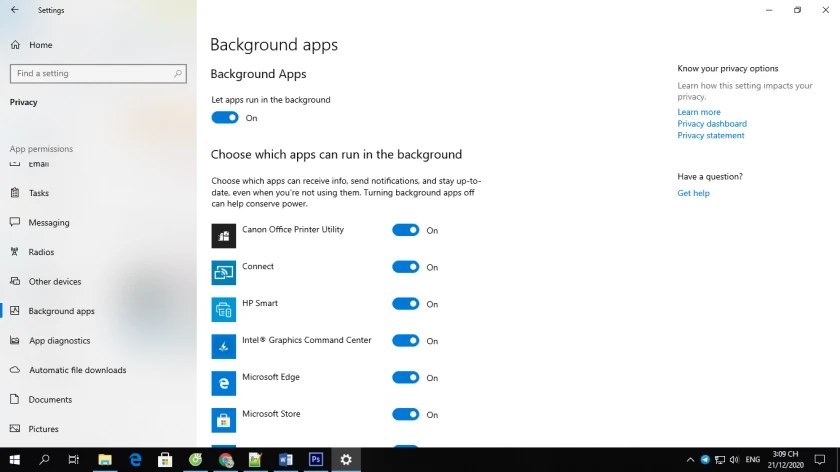The width and height of the screenshot is (840, 472).
Task: Click the Get help link
Action: [693, 193]
